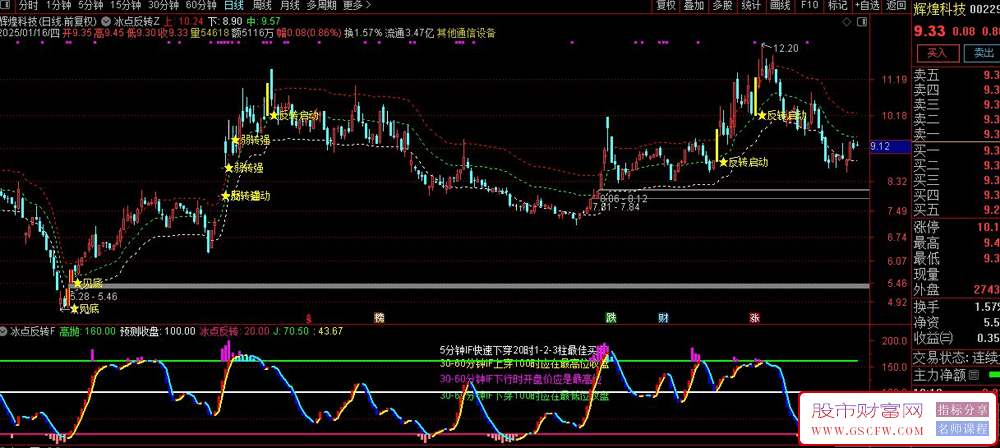Open F10 company information
Image resolution: width=1000 pixels, height=448 pixels.
pos(809,6)
